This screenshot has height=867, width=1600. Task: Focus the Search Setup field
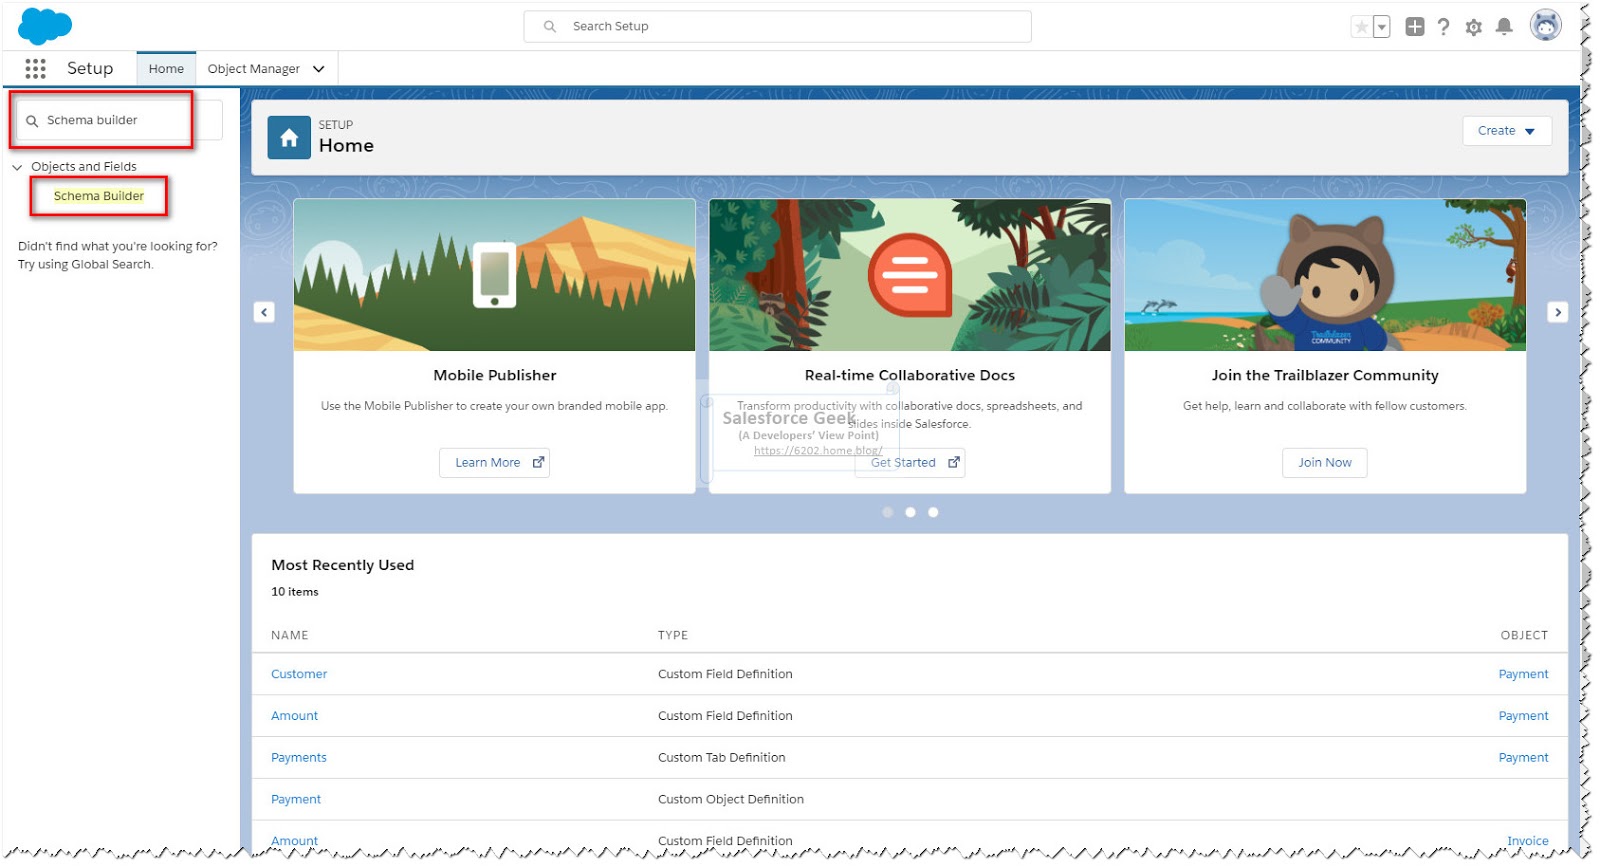[x=777, y=27]
